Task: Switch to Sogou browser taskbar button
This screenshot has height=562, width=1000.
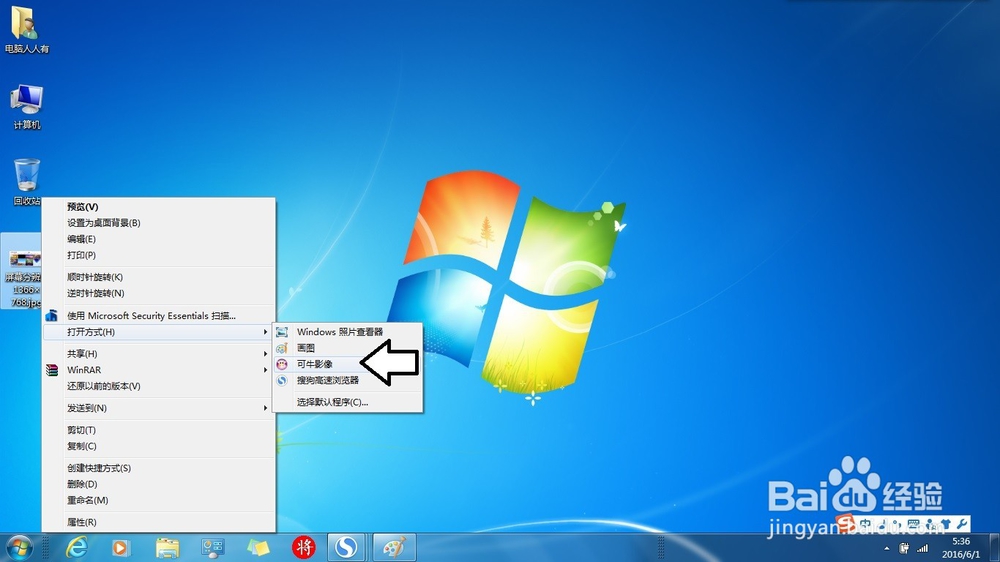Action: point(346,547)
